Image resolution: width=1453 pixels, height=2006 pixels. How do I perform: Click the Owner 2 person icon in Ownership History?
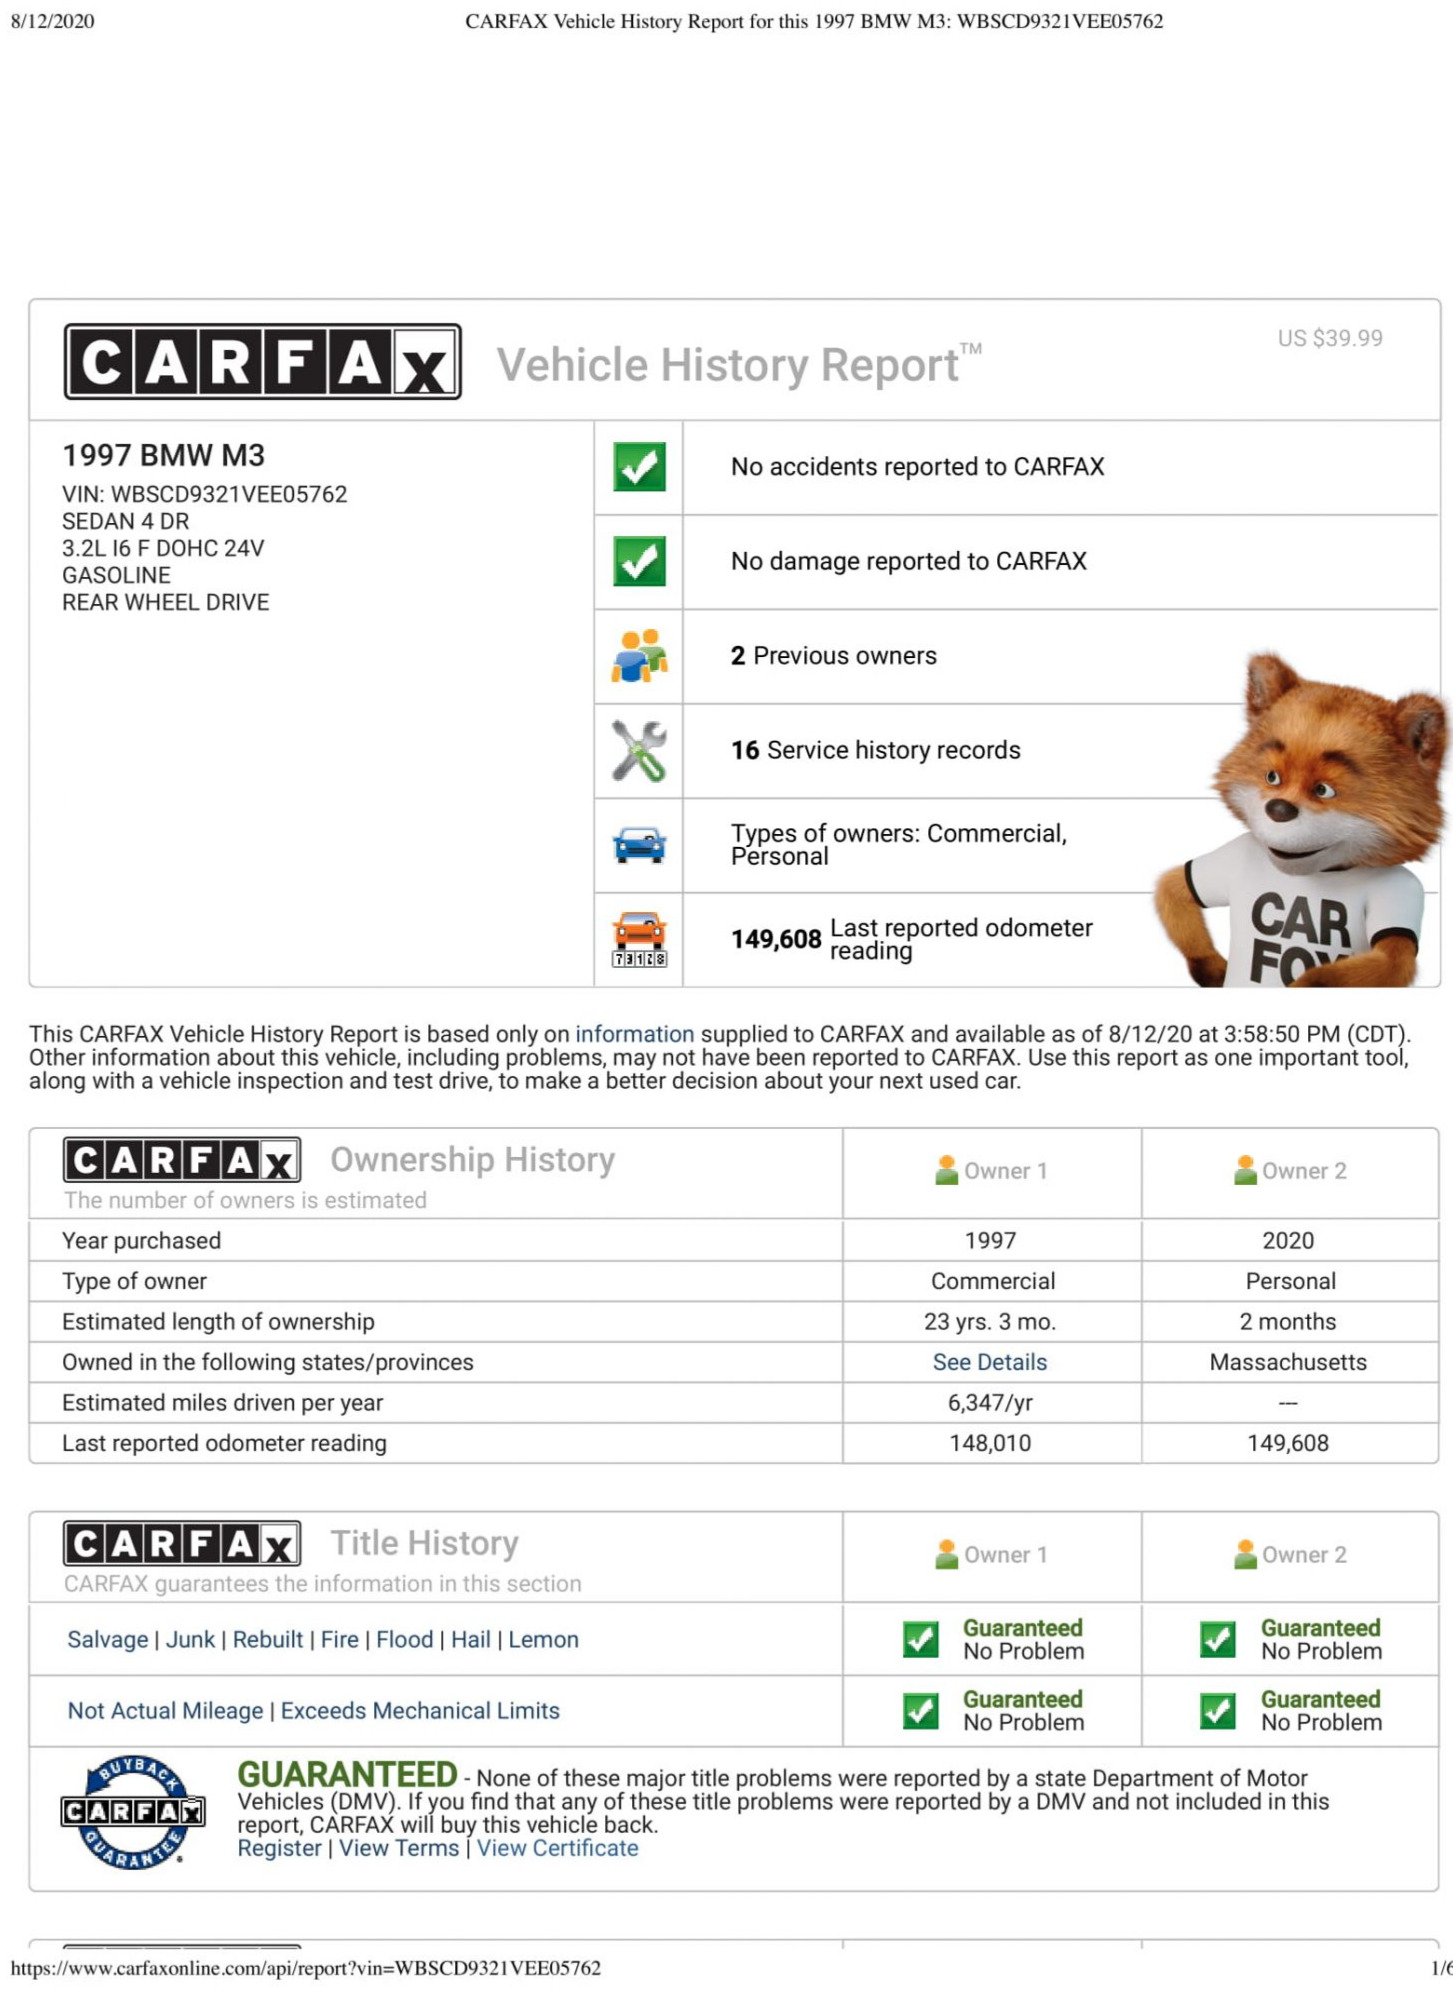[1245, 1170]
